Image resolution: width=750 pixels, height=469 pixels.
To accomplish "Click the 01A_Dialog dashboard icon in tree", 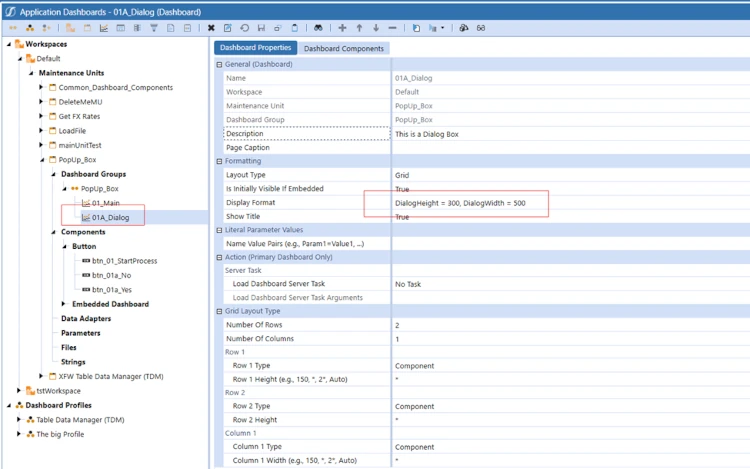I will (x=86, y=218).
